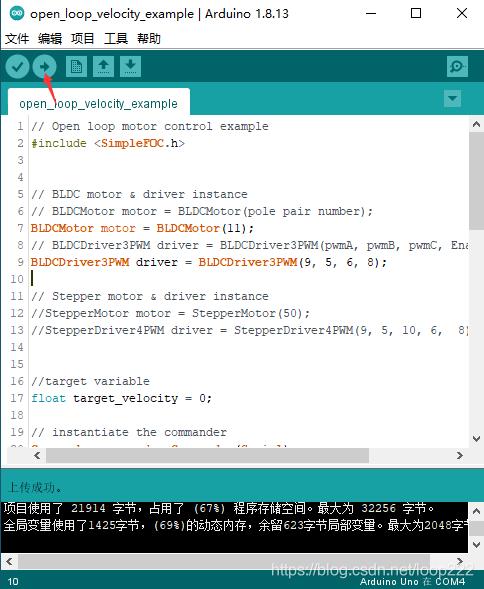
Task: Click the console line showing 21914 字节
Action: pyautogui.click(x=219, y=508)
